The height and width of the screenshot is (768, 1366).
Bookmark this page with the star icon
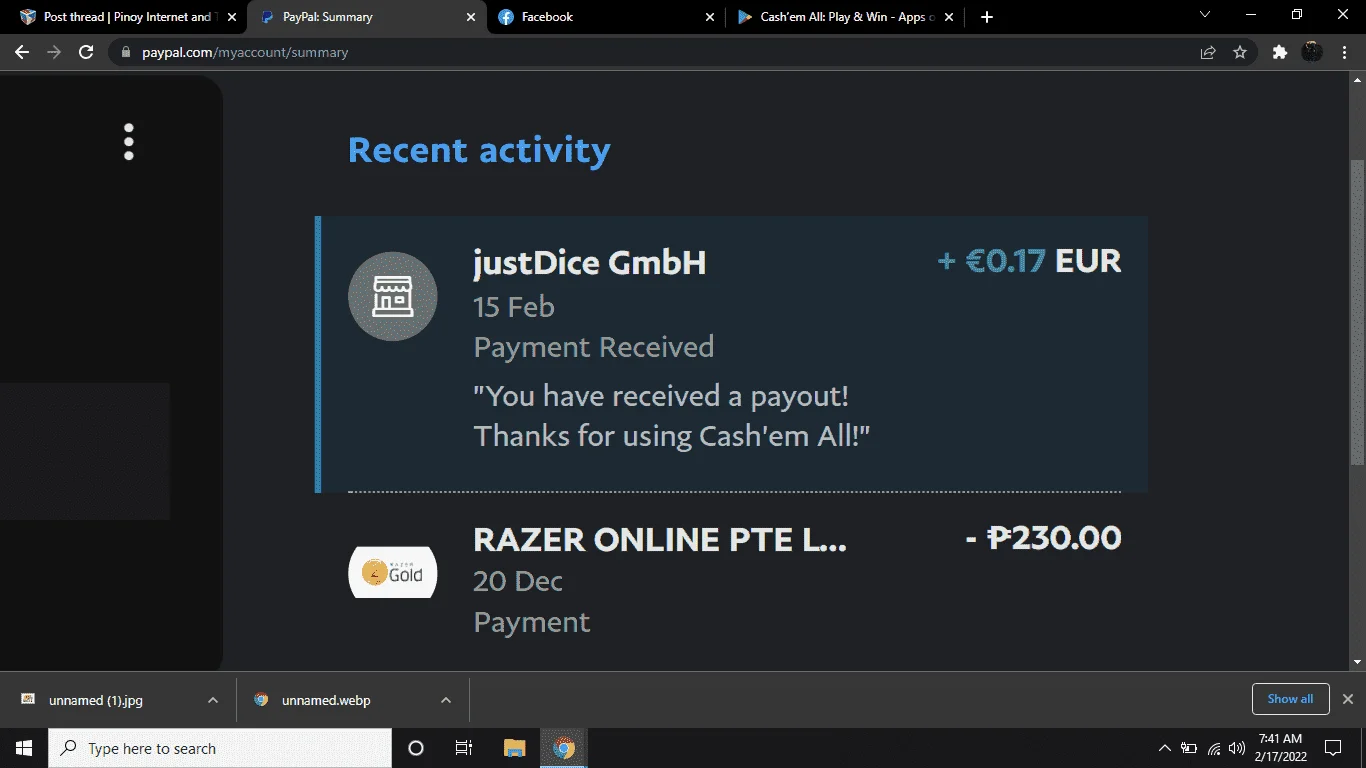(1240, 52)
